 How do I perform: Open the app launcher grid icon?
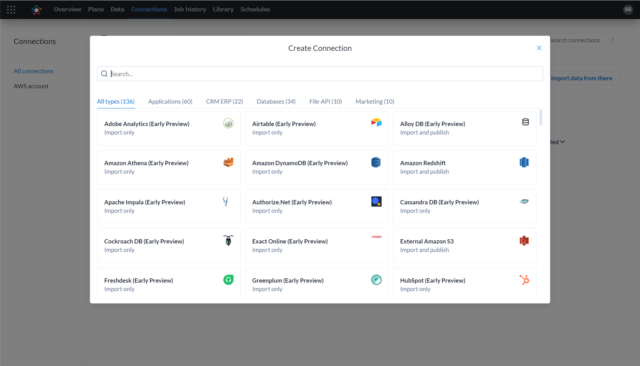[11, 9]
